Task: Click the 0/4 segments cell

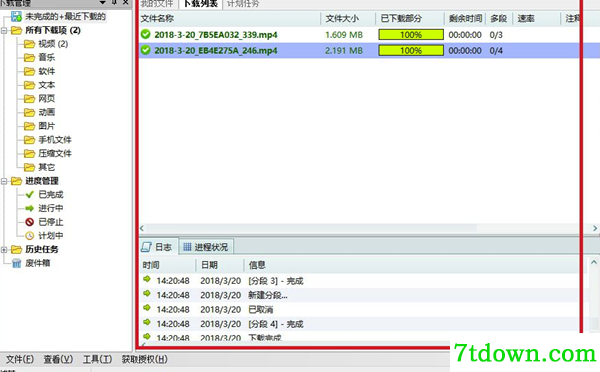Action: click(496, 51)
